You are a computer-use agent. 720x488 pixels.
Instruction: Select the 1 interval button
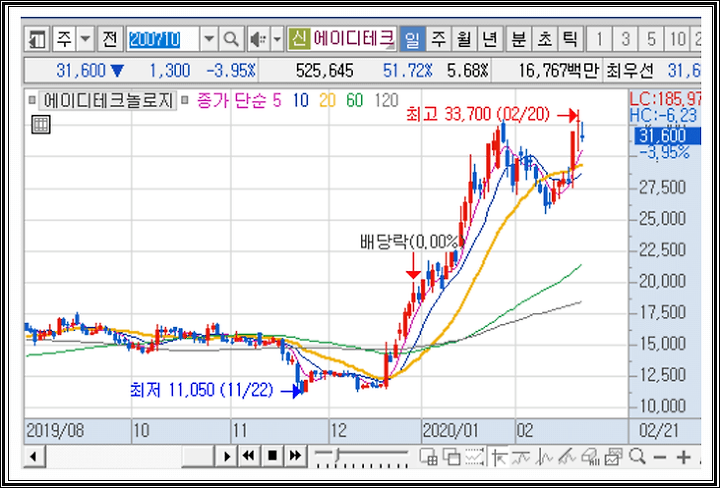599,40
